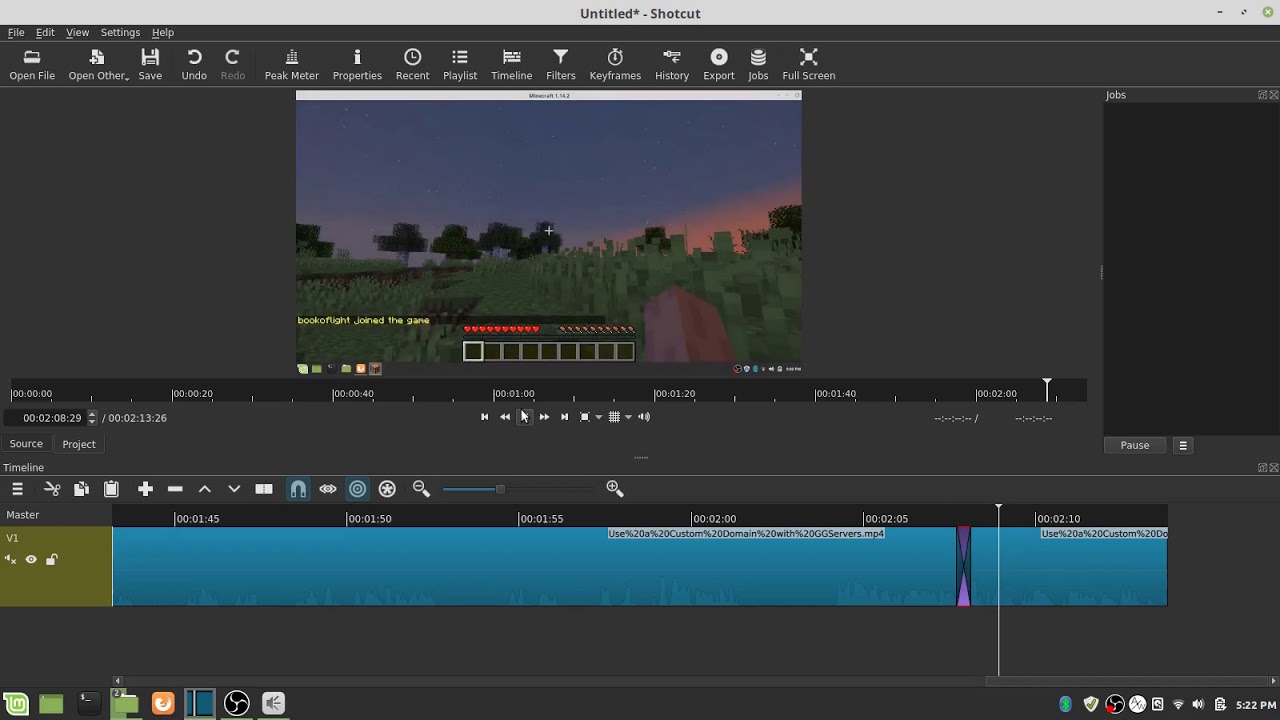The width and height of the screenshot is (1280, 720).
Task: Skip to the previous point in player
Action: tap(485, 417)
